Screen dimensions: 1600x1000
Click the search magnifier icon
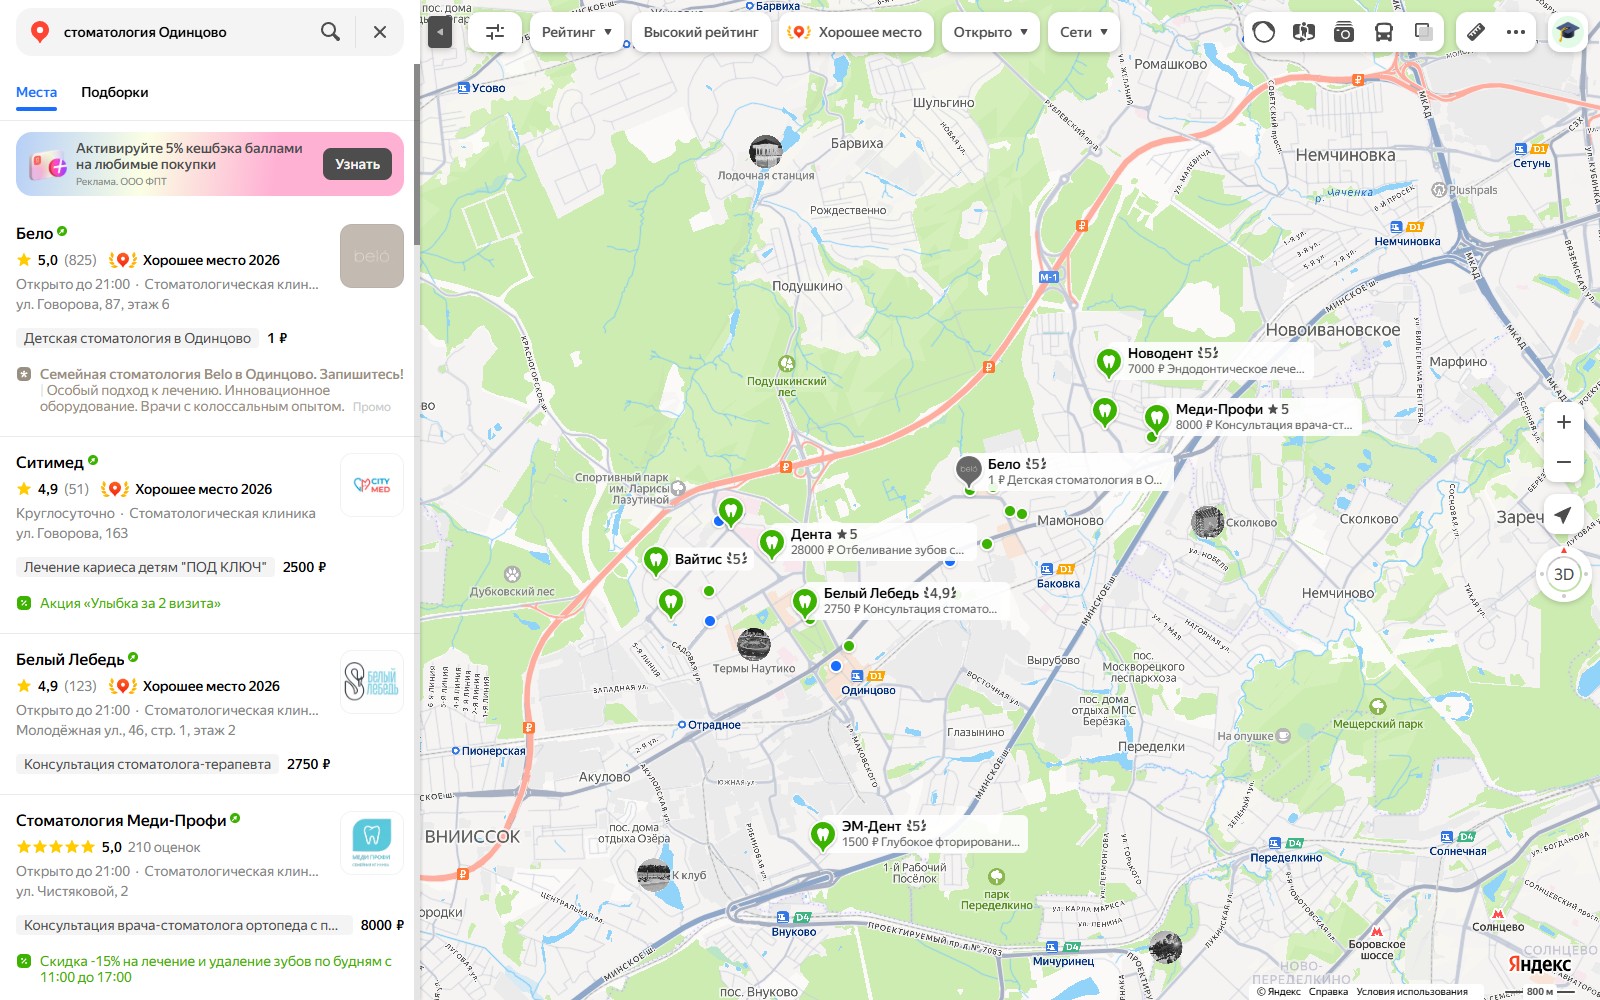pos(330,32)
